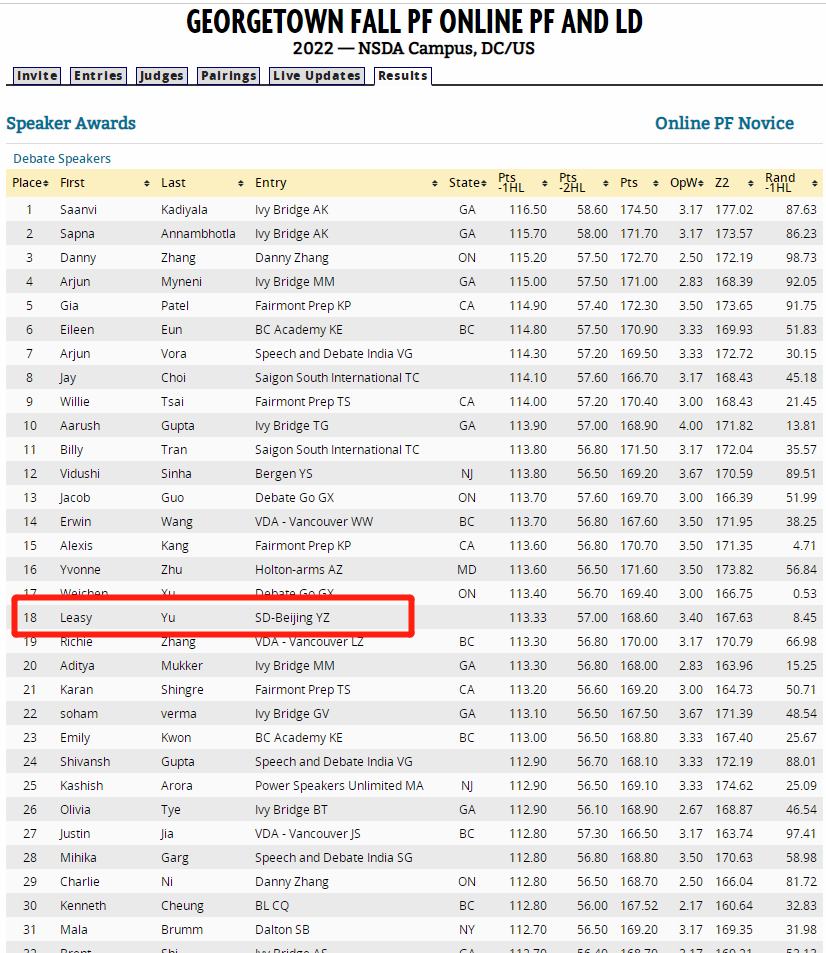Click the sort icon in Entry column
Screen dimensions: 826x953
(435, 183)
